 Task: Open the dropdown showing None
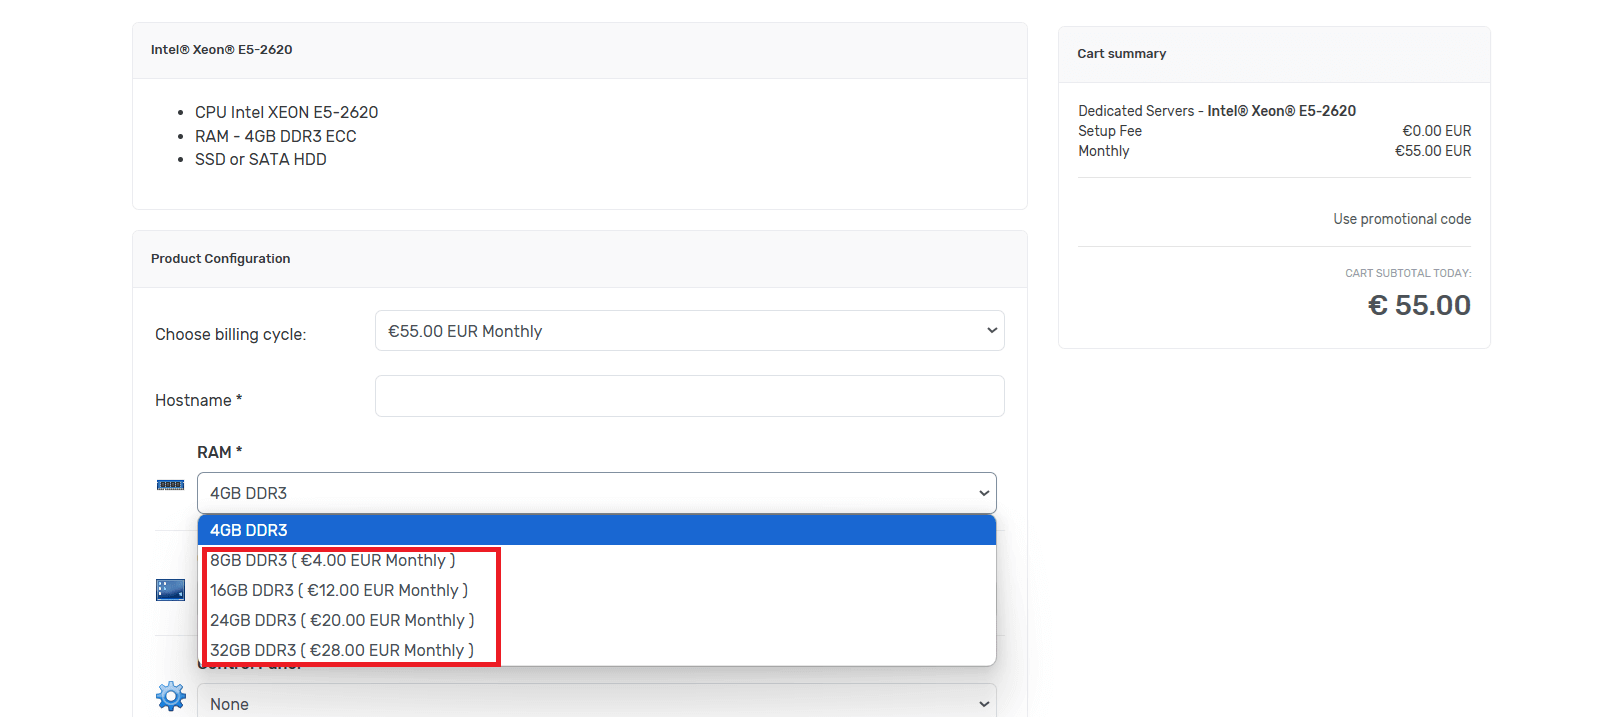[x=597, y=703]
